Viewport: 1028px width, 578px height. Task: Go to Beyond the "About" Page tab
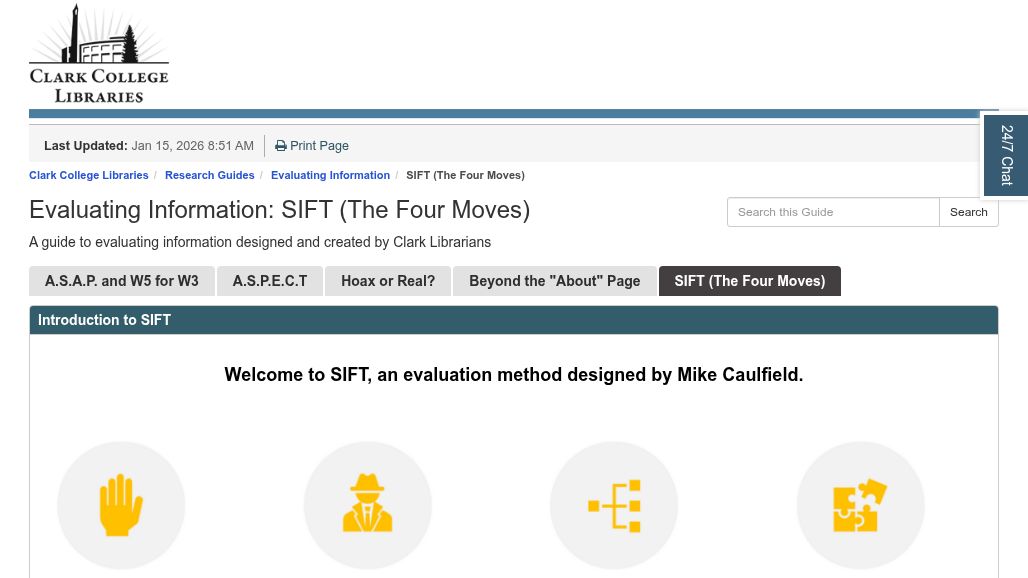554,281
